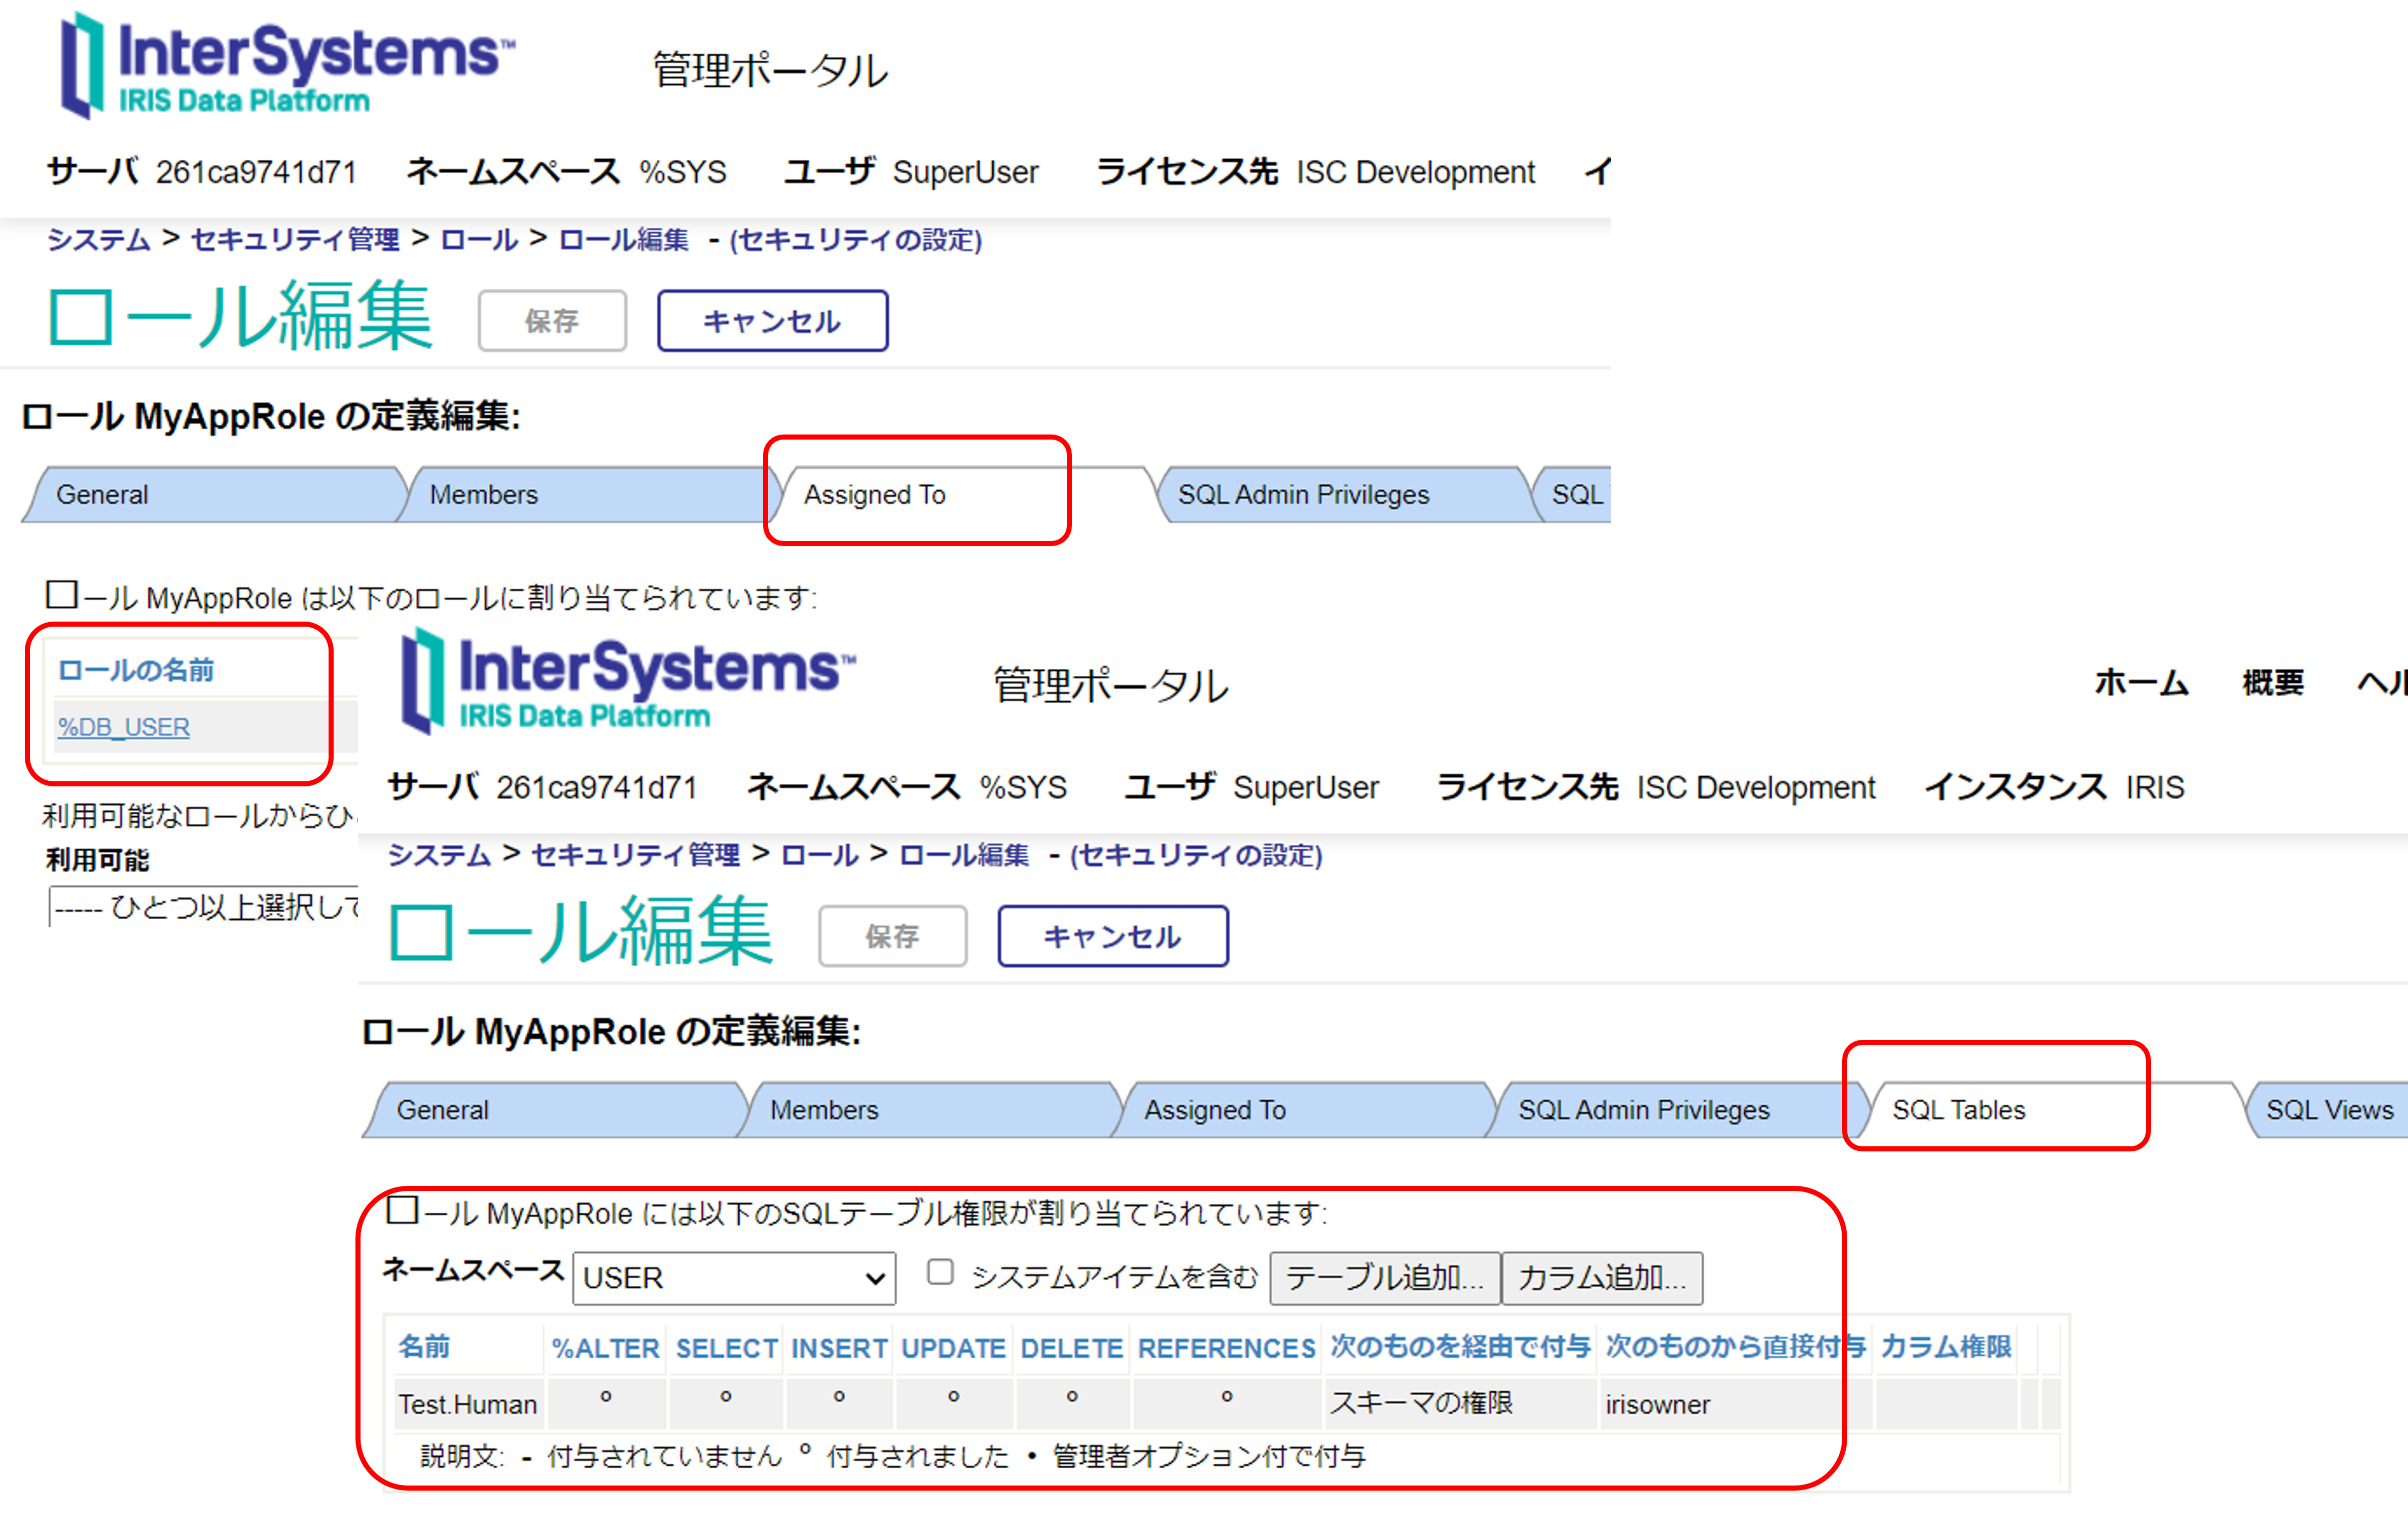Screen dimensions: 2408x1520
Task: Click the カラム追加... button
Action: [1601, 1278]
